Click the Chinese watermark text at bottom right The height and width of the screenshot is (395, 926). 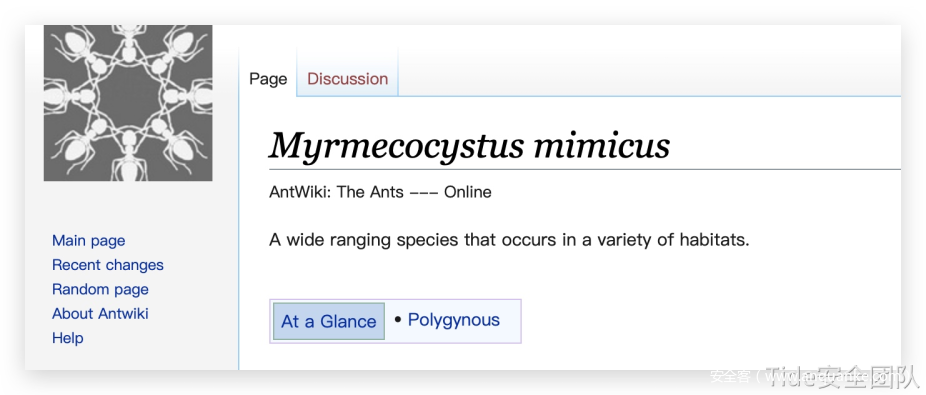tap(814, 376)
